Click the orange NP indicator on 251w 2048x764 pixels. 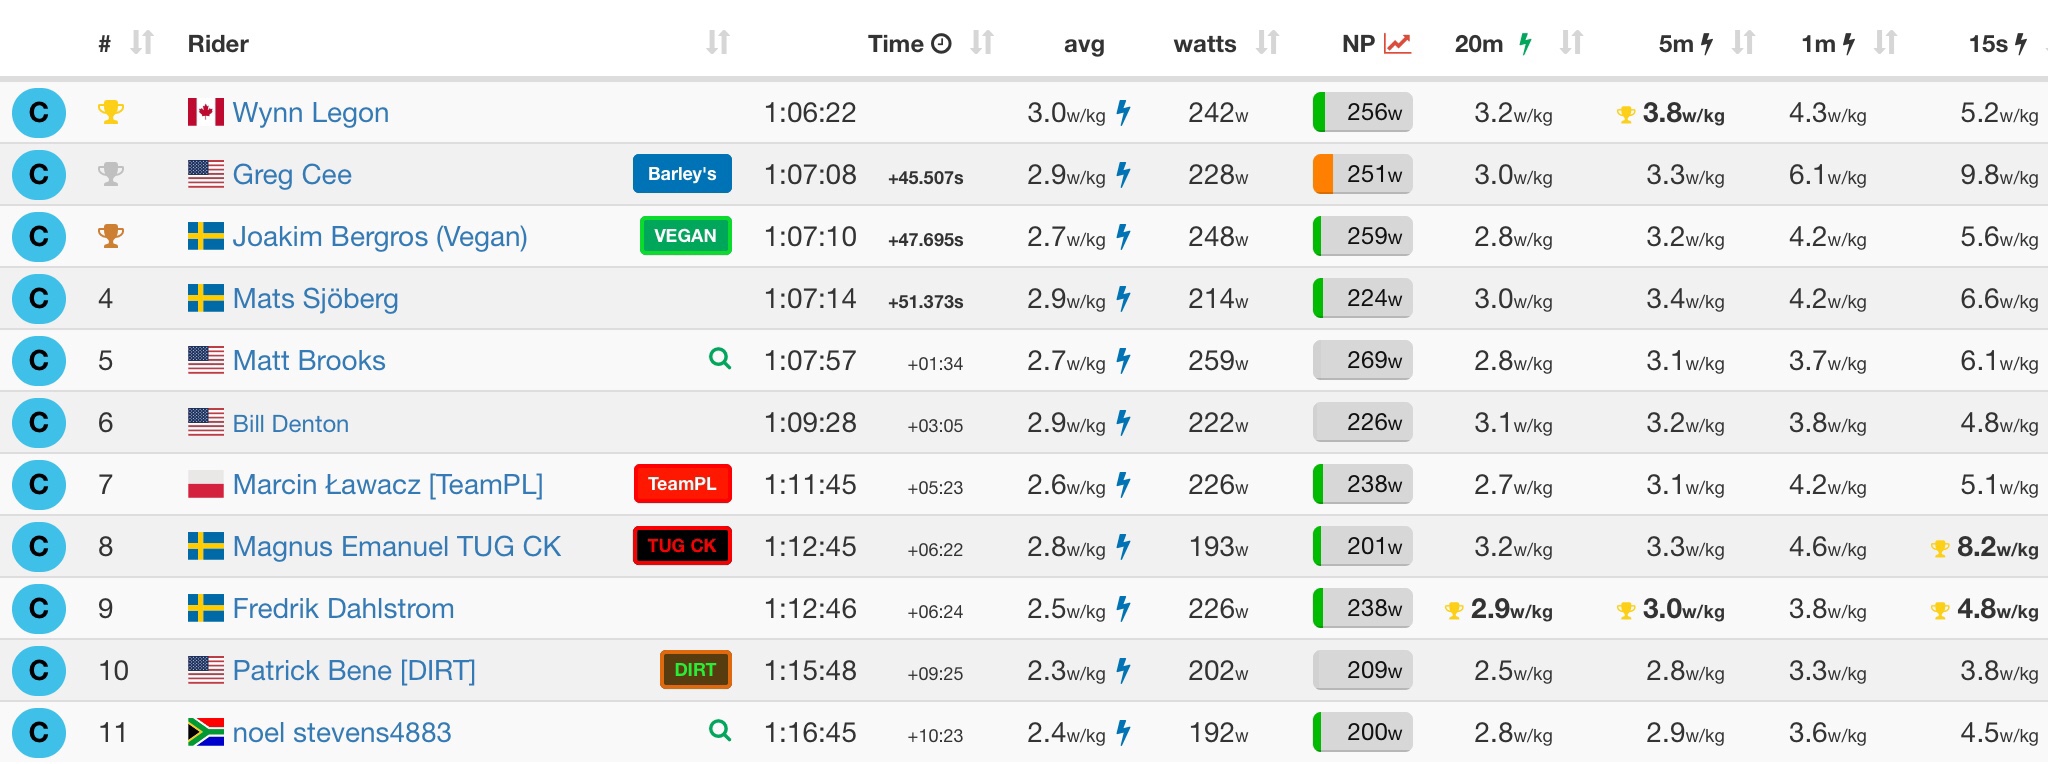(x=1323, y=174)
